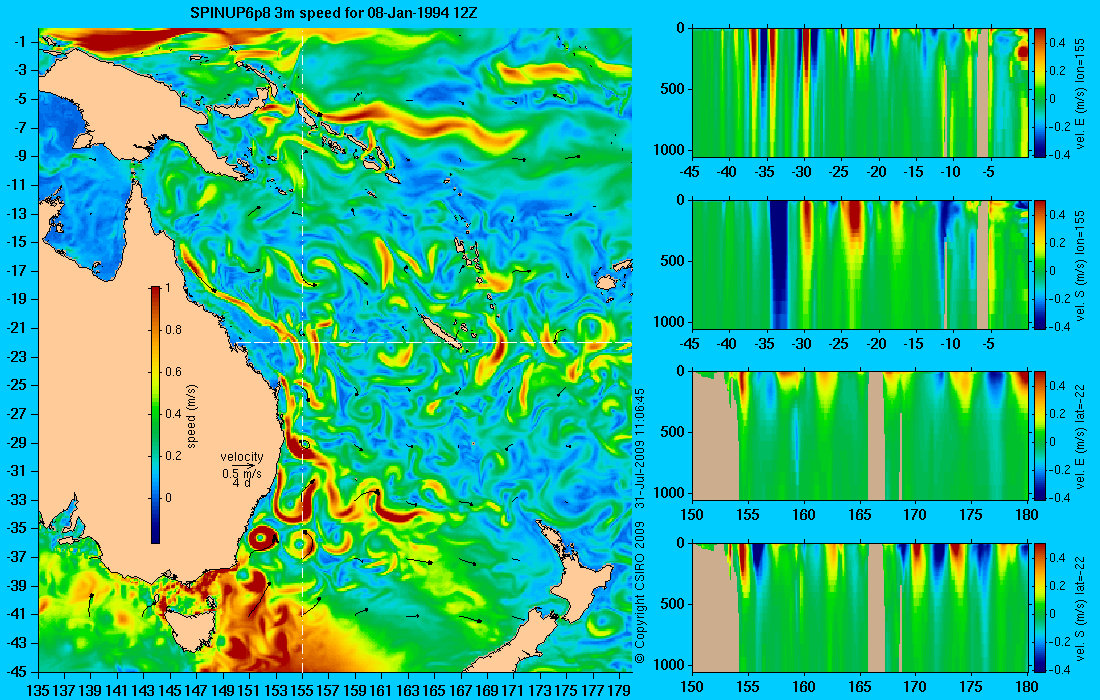Open the 'vel. E (m/s) lon=155' section plot
Image resolution: width=1100 pixels, height=700 pixels.
pos(860,93)
